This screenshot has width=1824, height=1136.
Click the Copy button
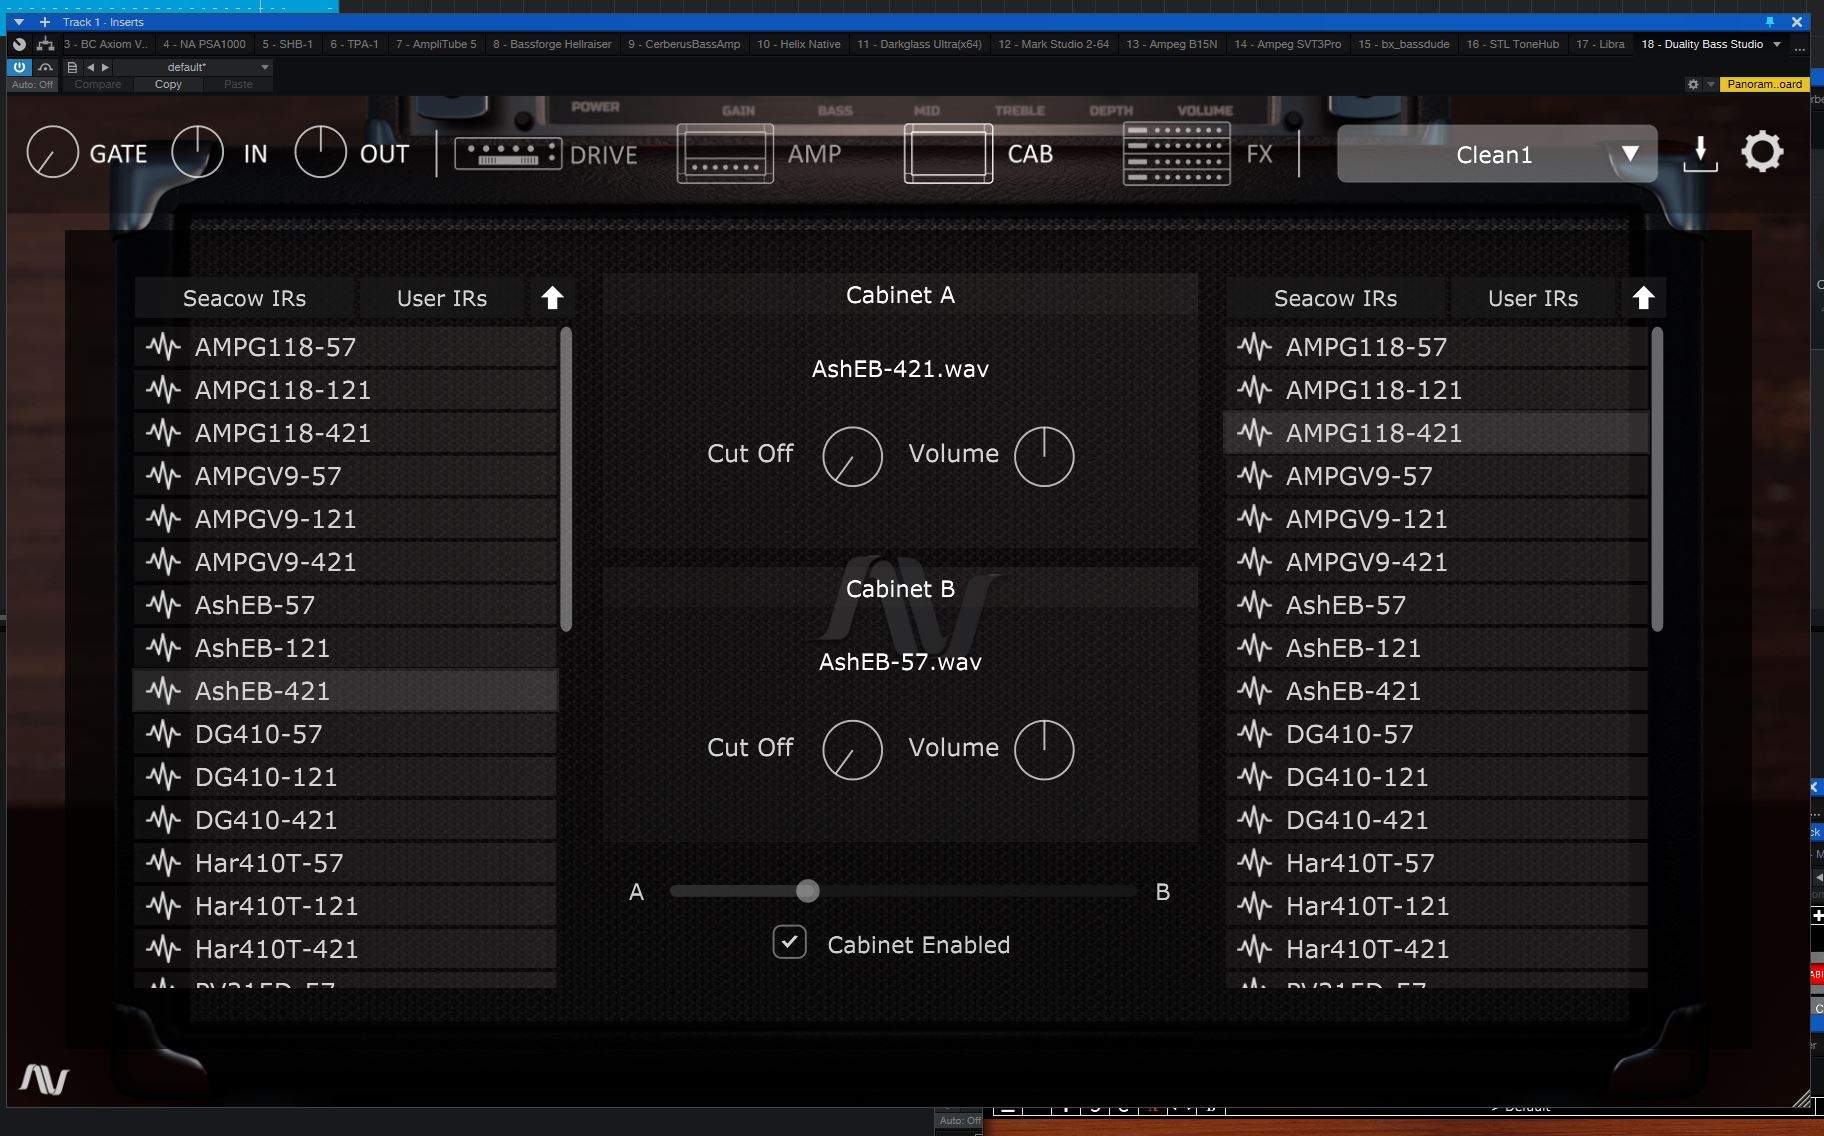click(168, 84)
